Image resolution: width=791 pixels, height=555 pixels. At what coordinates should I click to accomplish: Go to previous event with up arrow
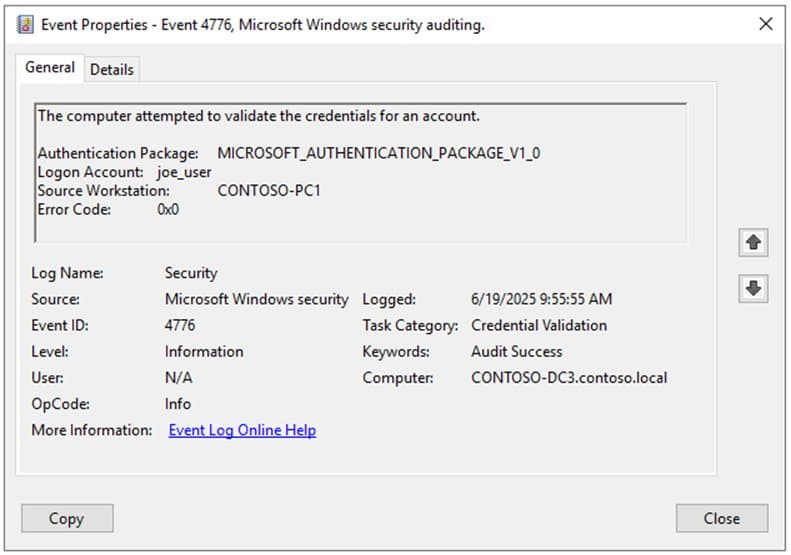(x=753, y=242)
